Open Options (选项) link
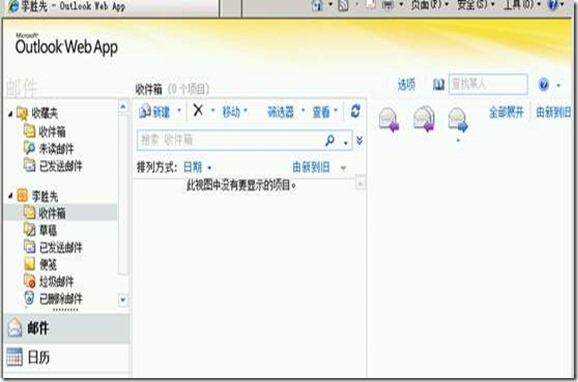578x382 pixels. coord(406,85)
